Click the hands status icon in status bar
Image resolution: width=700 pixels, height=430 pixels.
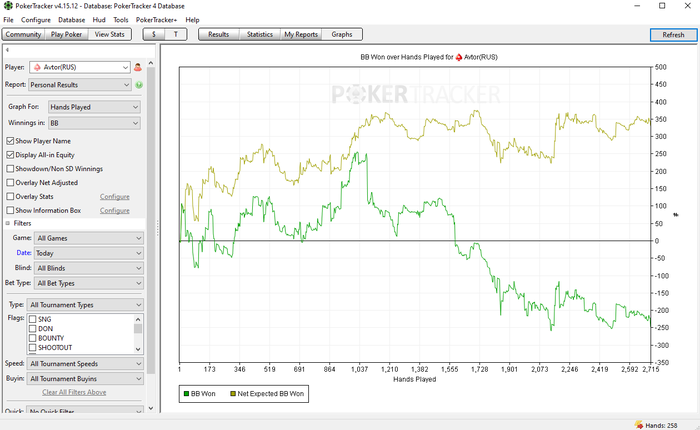[638, 425]
